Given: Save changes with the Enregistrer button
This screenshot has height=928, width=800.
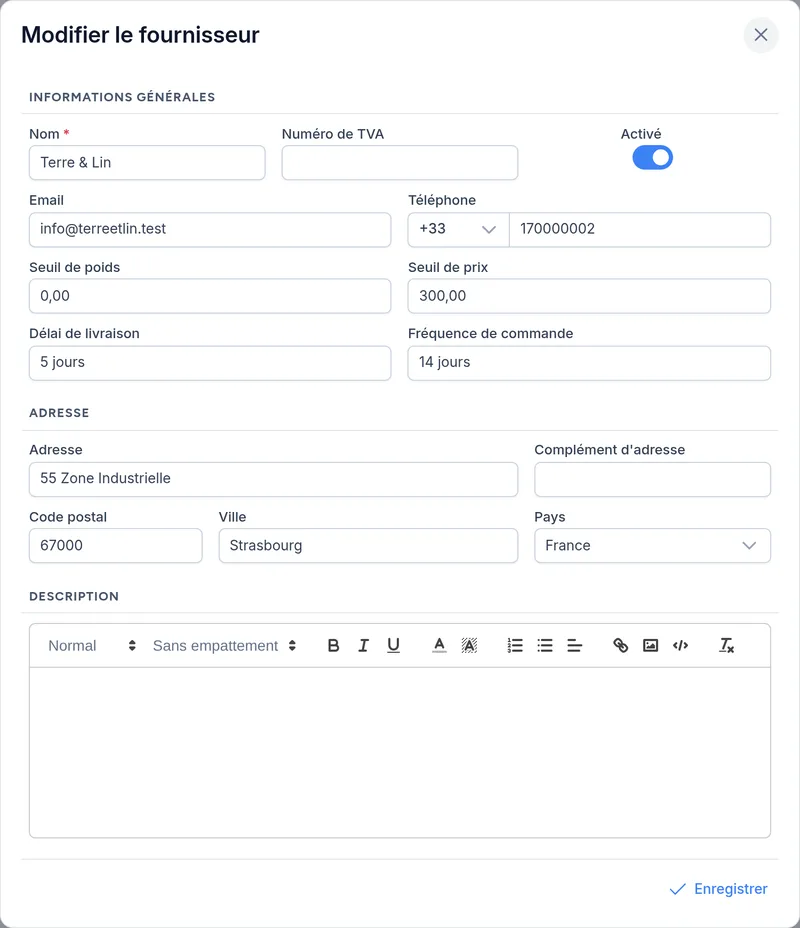Looking at the screenshot, I should 718,889.
